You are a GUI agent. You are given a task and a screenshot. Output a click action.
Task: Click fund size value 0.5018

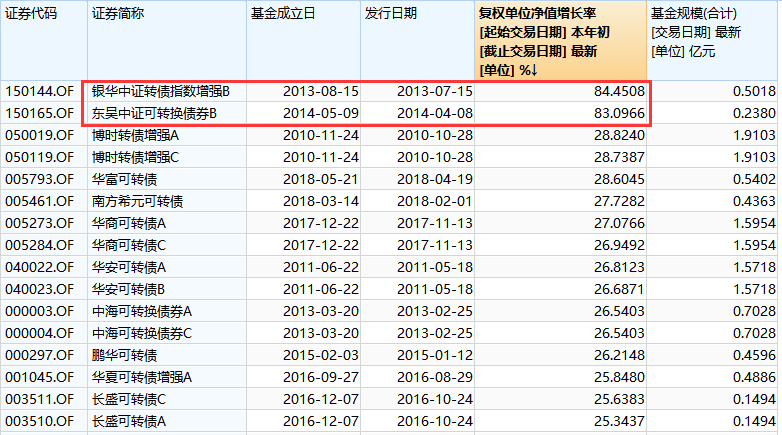pyautogui.click(x=754, y=91)
